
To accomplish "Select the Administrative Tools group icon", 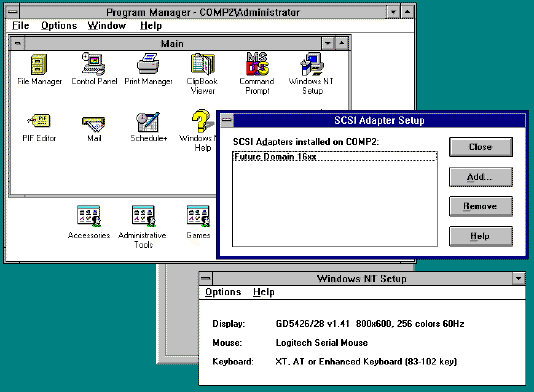I will point(143,216).
